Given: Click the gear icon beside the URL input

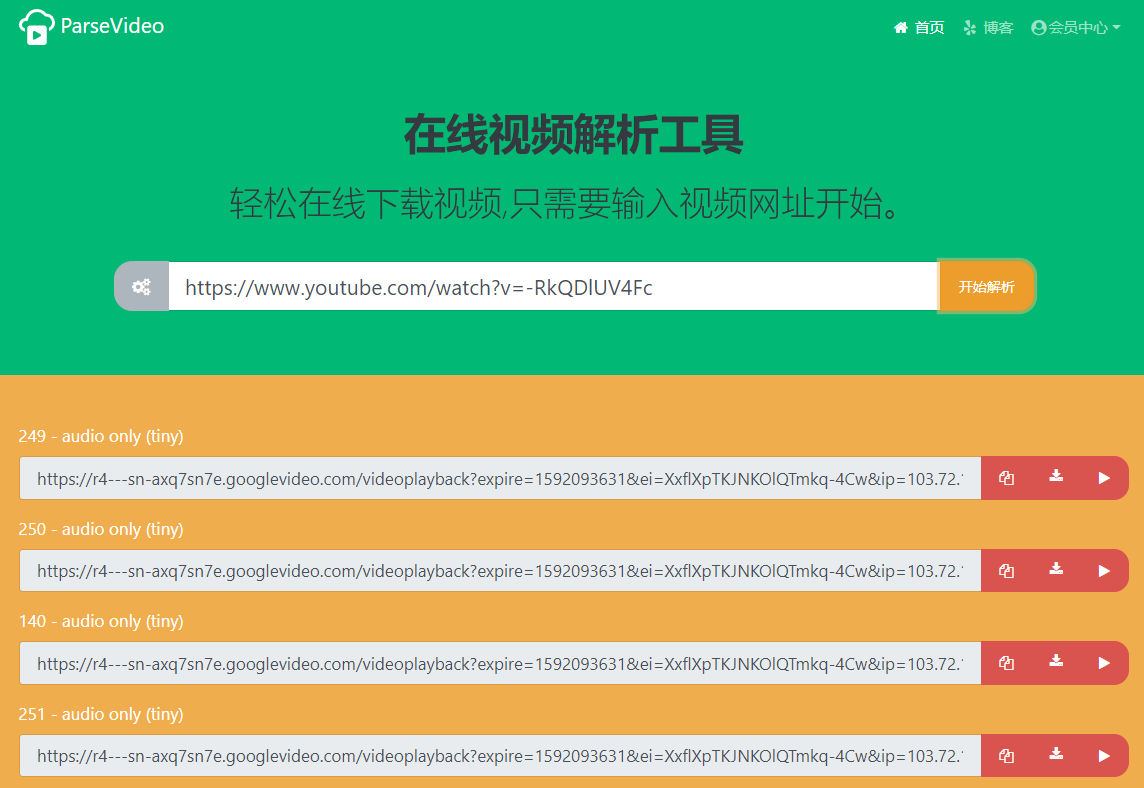Looking at the screenshot, I should (141, 287).
